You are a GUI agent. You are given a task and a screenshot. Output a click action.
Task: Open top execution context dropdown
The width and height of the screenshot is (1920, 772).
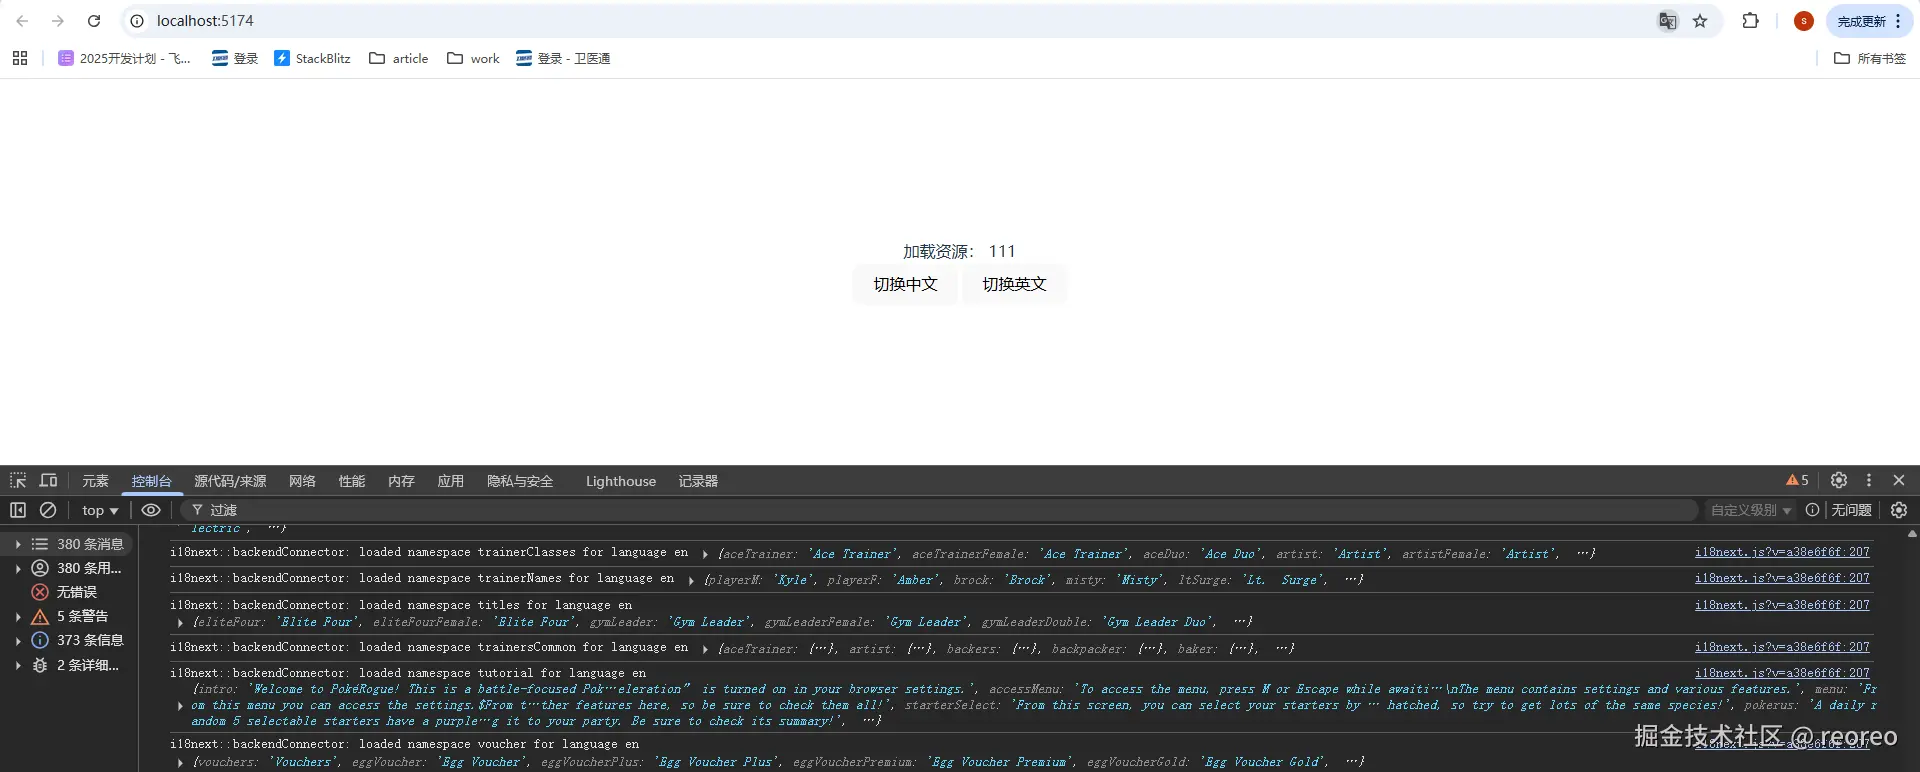click(x=100, y=510)
